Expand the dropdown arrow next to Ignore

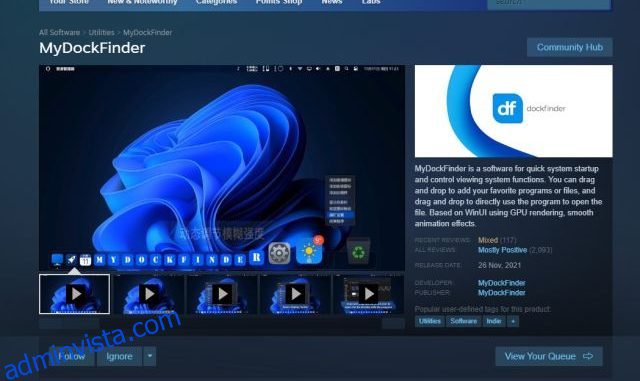click(x=150, y=356)
